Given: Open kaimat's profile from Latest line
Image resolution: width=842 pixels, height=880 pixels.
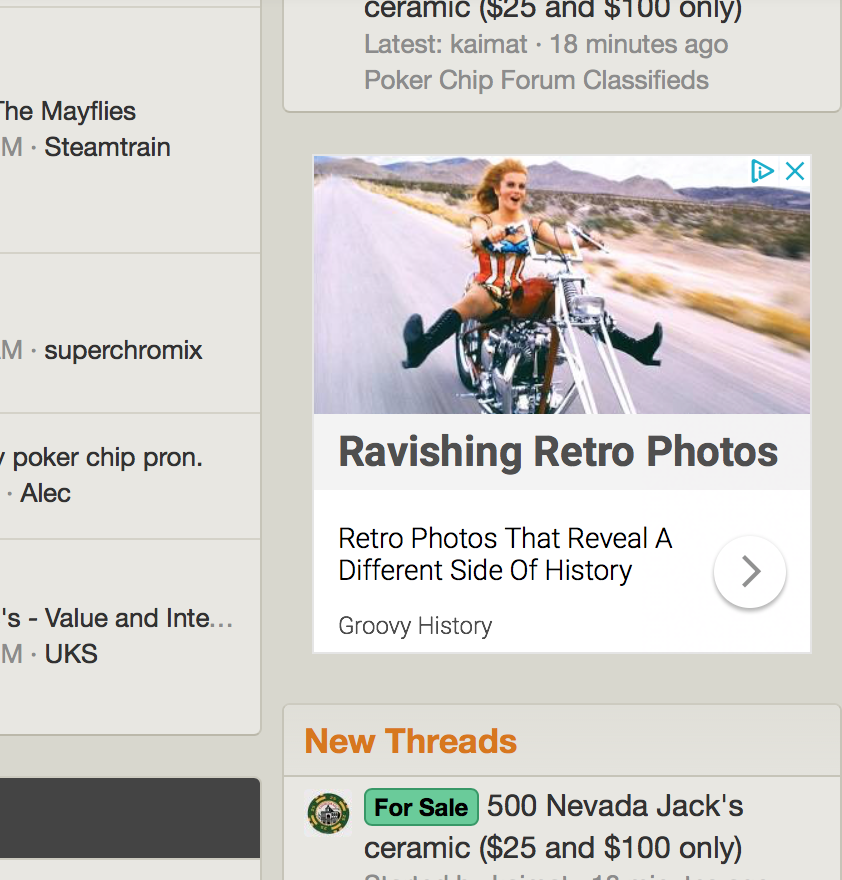Looking at the screenshot, I should click(x=487, y=44).
